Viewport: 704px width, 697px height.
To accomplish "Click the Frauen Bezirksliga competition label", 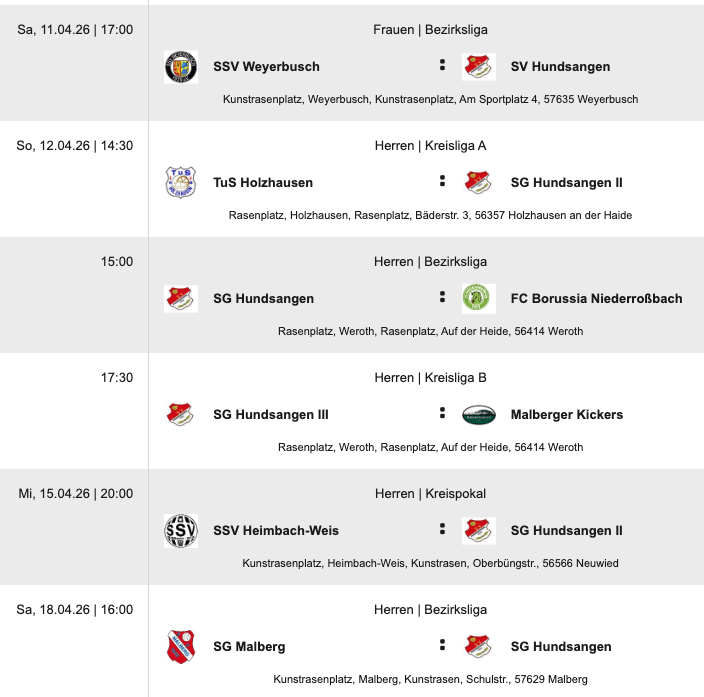I will pyautogui.click(x=430, y=30).
